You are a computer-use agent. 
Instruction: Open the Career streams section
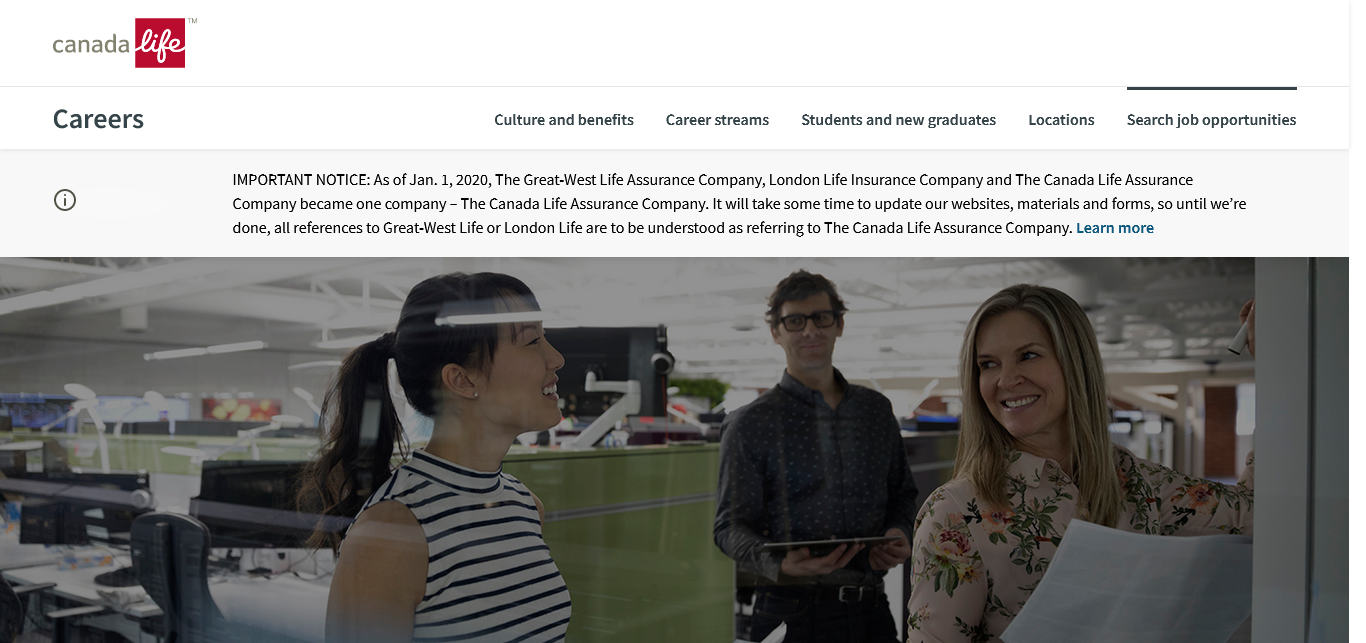tap(717, 120)
